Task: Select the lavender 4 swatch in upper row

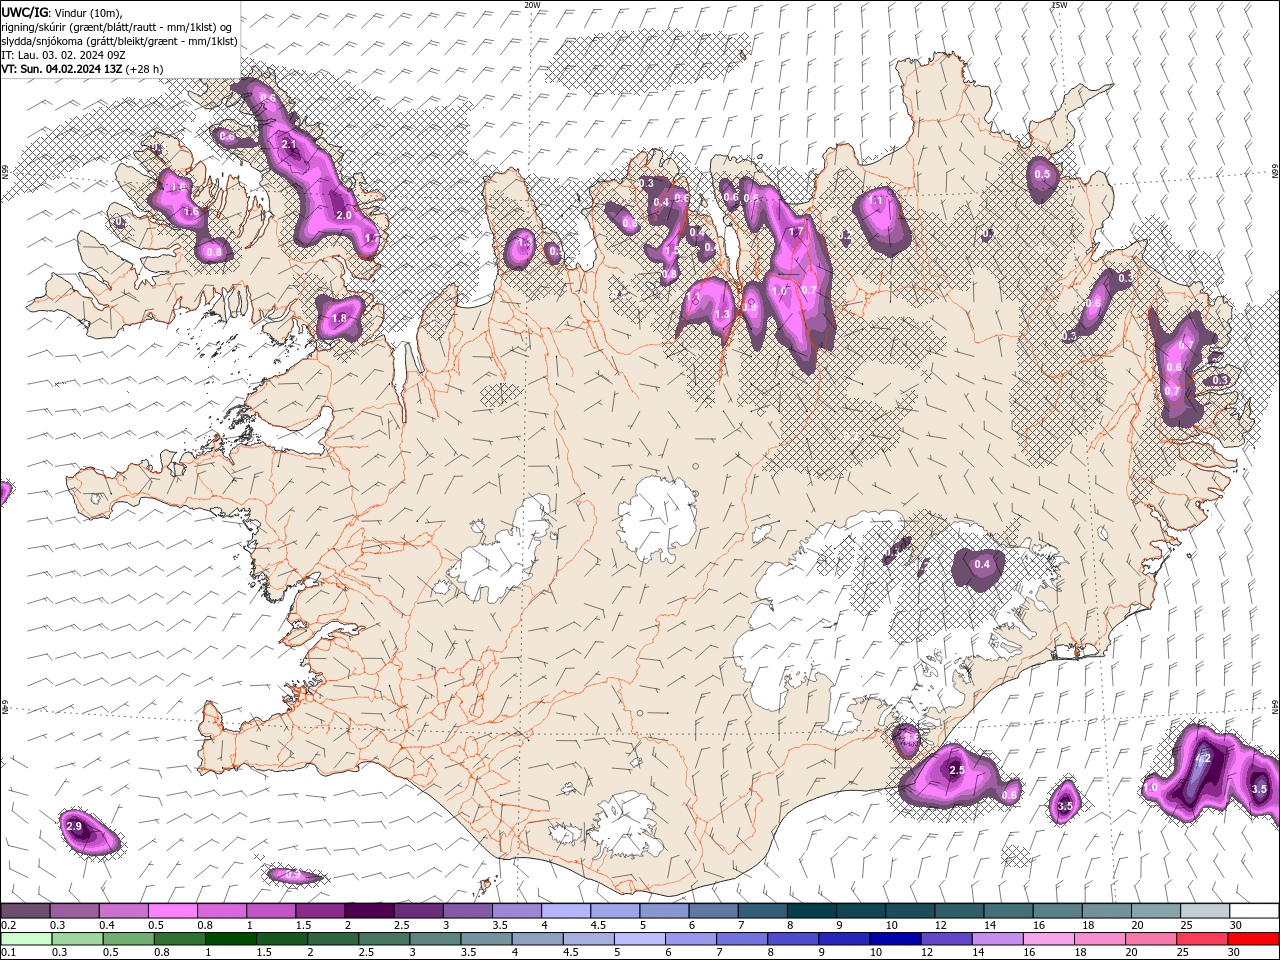Action: (x=565, y=911)
